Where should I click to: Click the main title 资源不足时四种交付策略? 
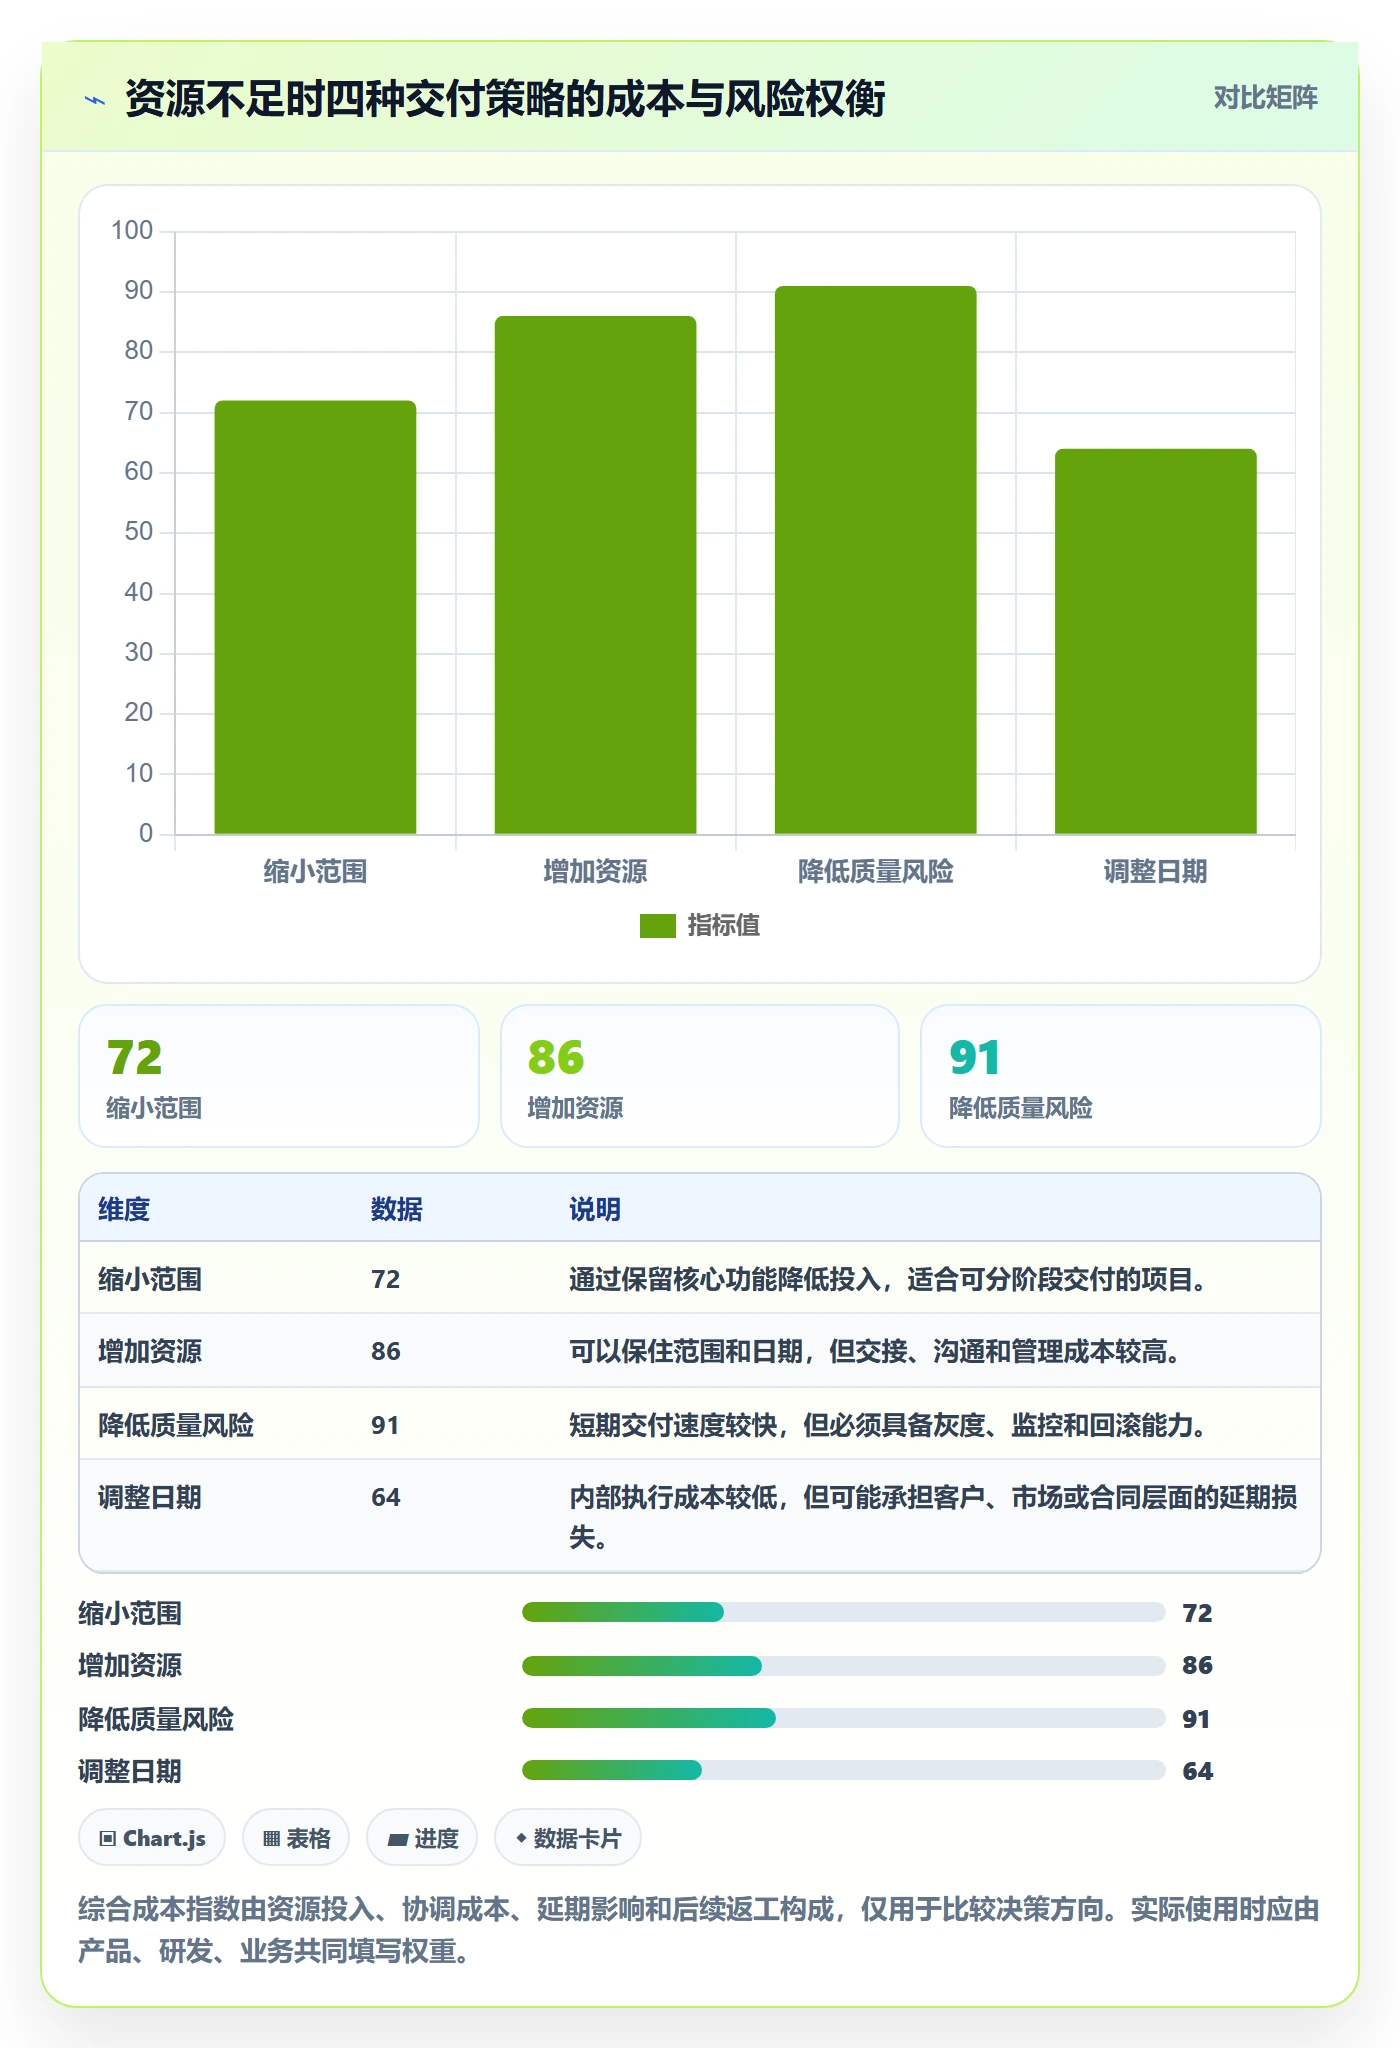(x=505, y=99)
